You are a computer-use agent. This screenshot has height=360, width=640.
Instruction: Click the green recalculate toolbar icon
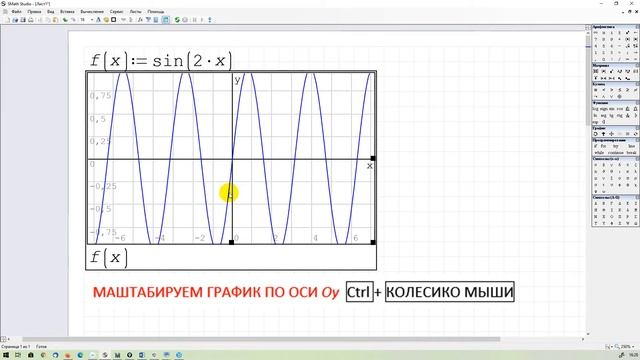coord(177,20)
